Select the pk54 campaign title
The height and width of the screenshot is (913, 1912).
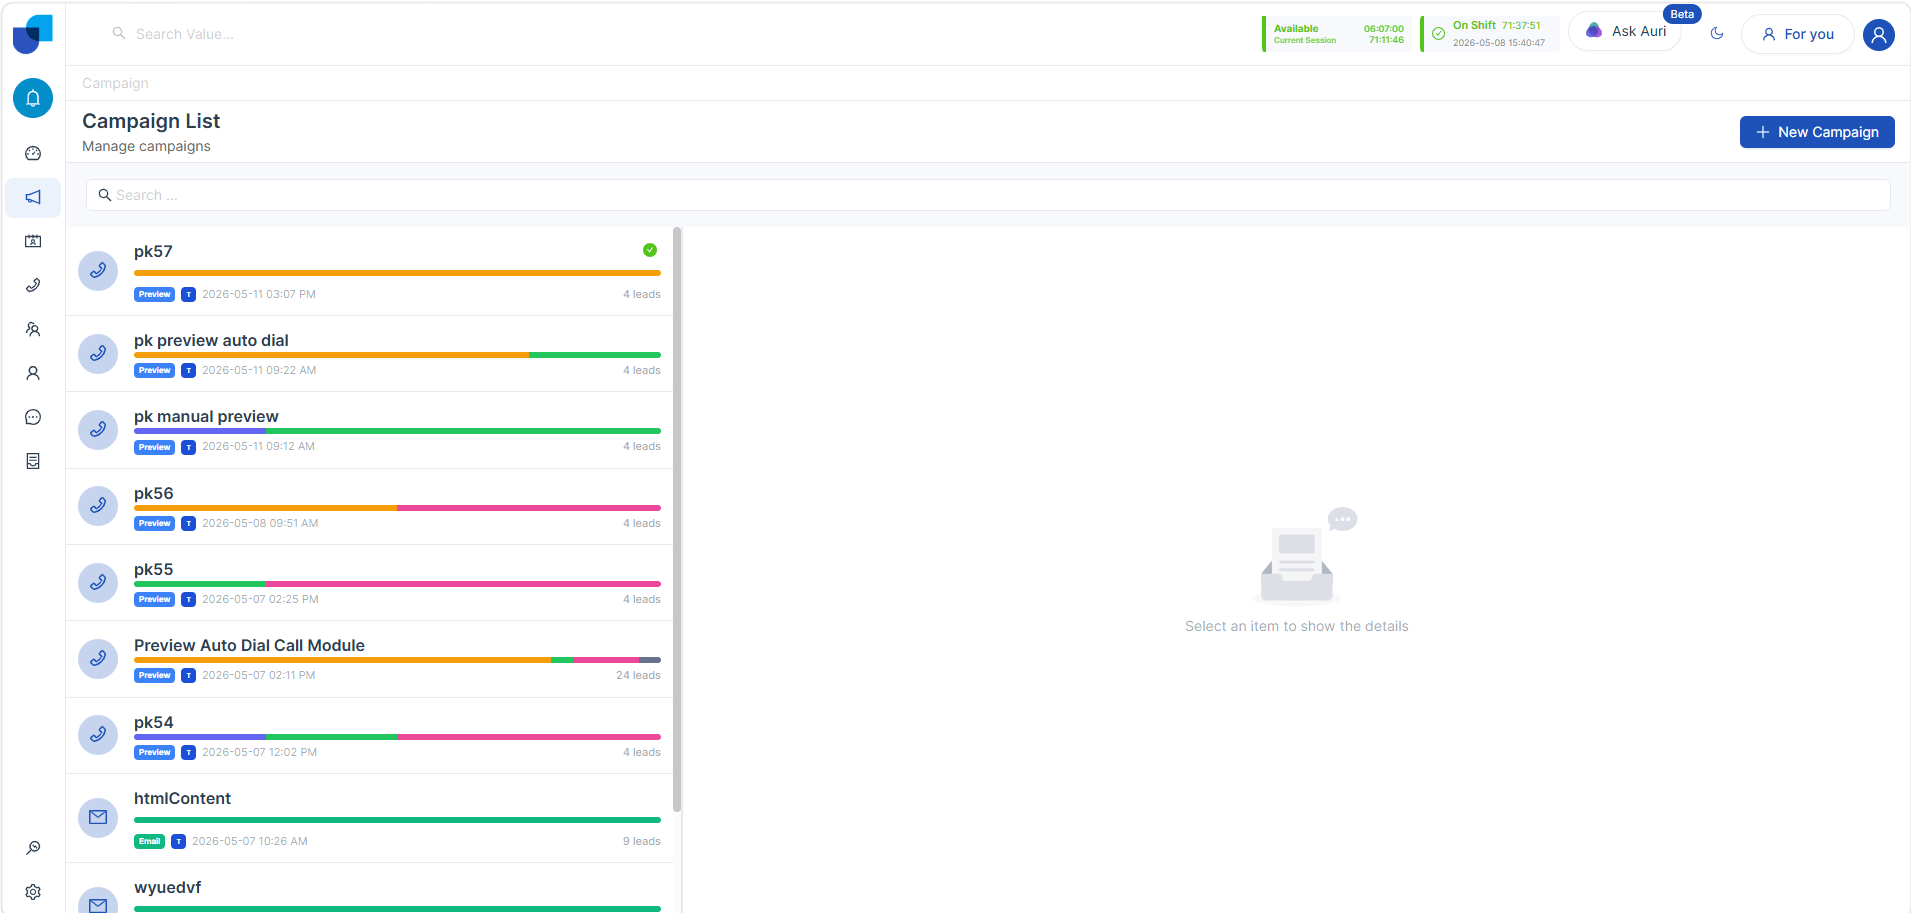point(154,722)
